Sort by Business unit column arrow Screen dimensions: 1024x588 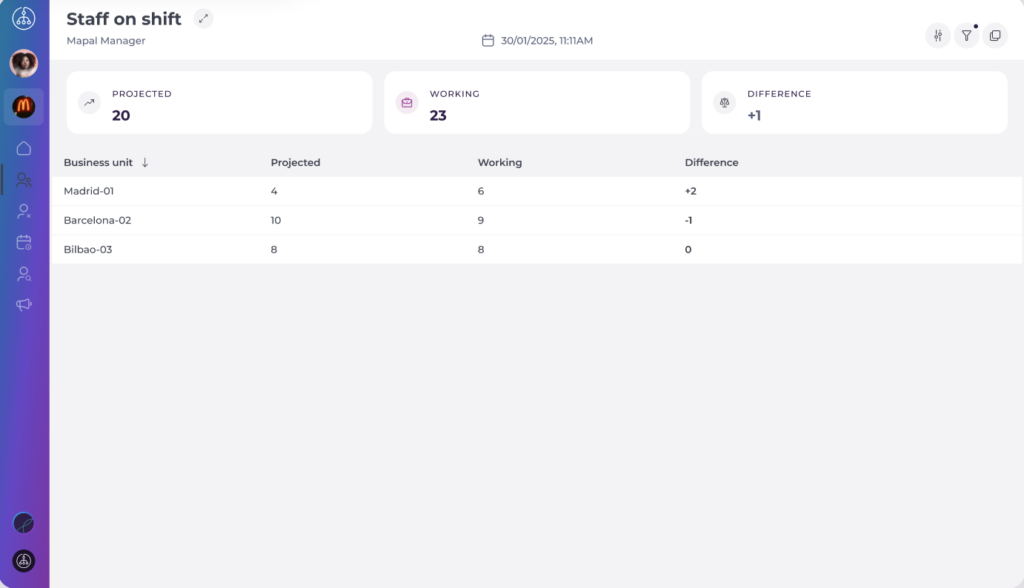pos(145,162)
